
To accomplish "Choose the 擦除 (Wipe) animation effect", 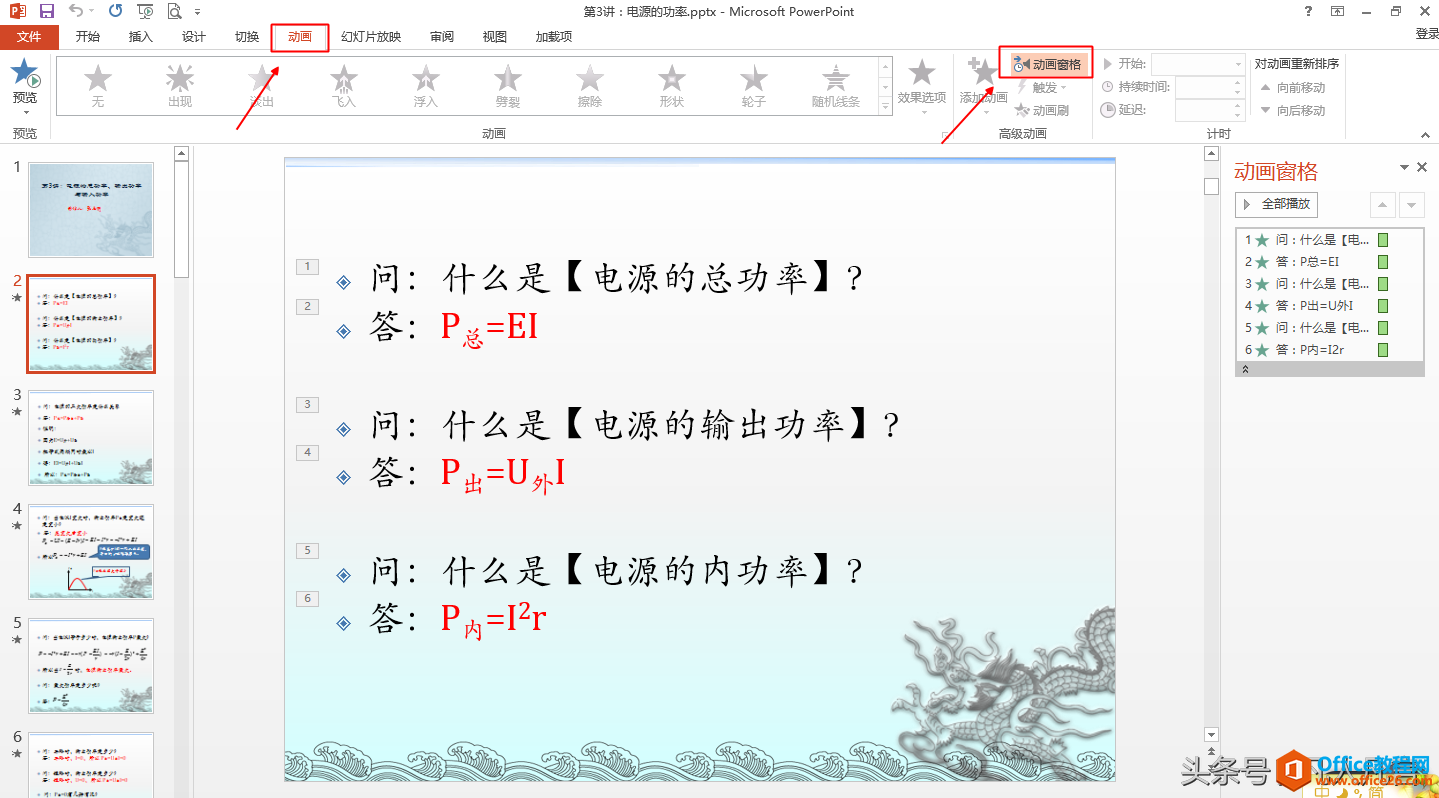I will pyautogui.click(x=590, y=86).
